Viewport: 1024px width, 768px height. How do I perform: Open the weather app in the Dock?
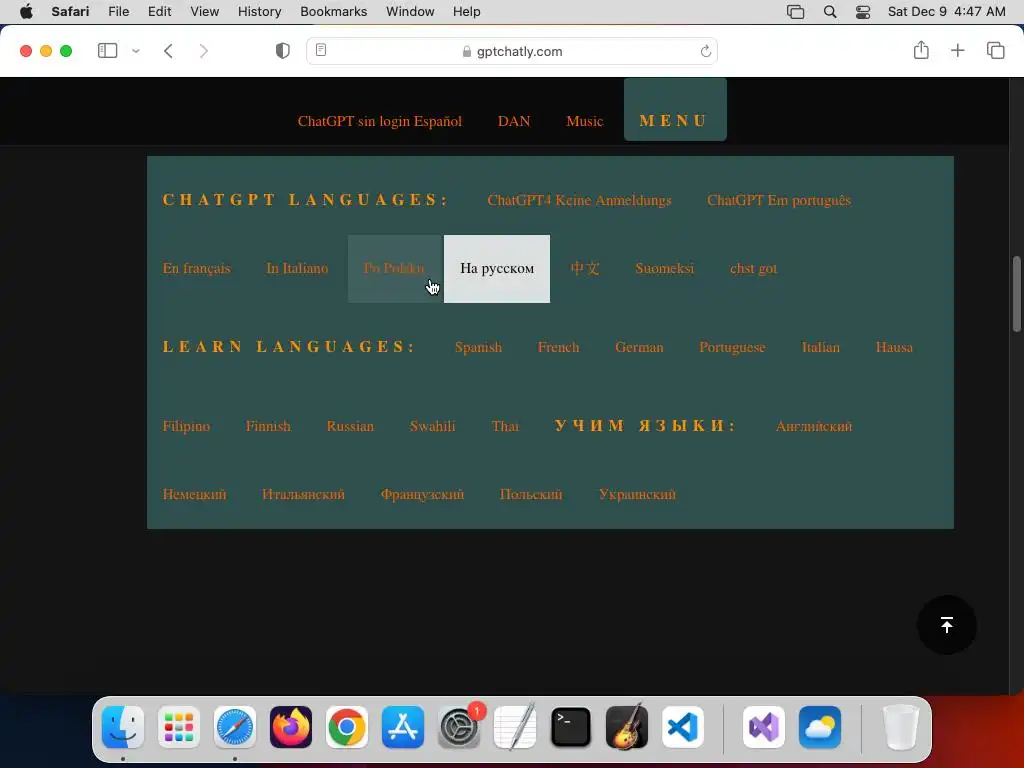tap(820, 727)
